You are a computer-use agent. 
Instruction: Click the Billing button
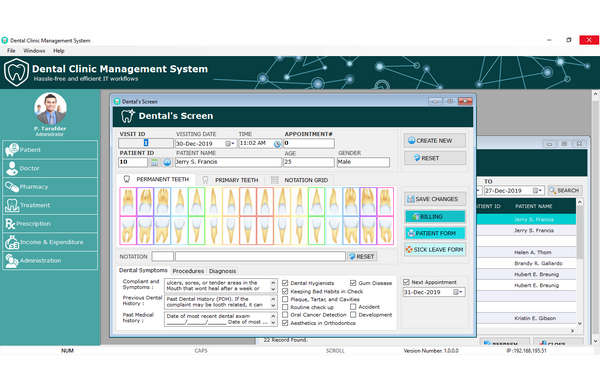point(435,217)
